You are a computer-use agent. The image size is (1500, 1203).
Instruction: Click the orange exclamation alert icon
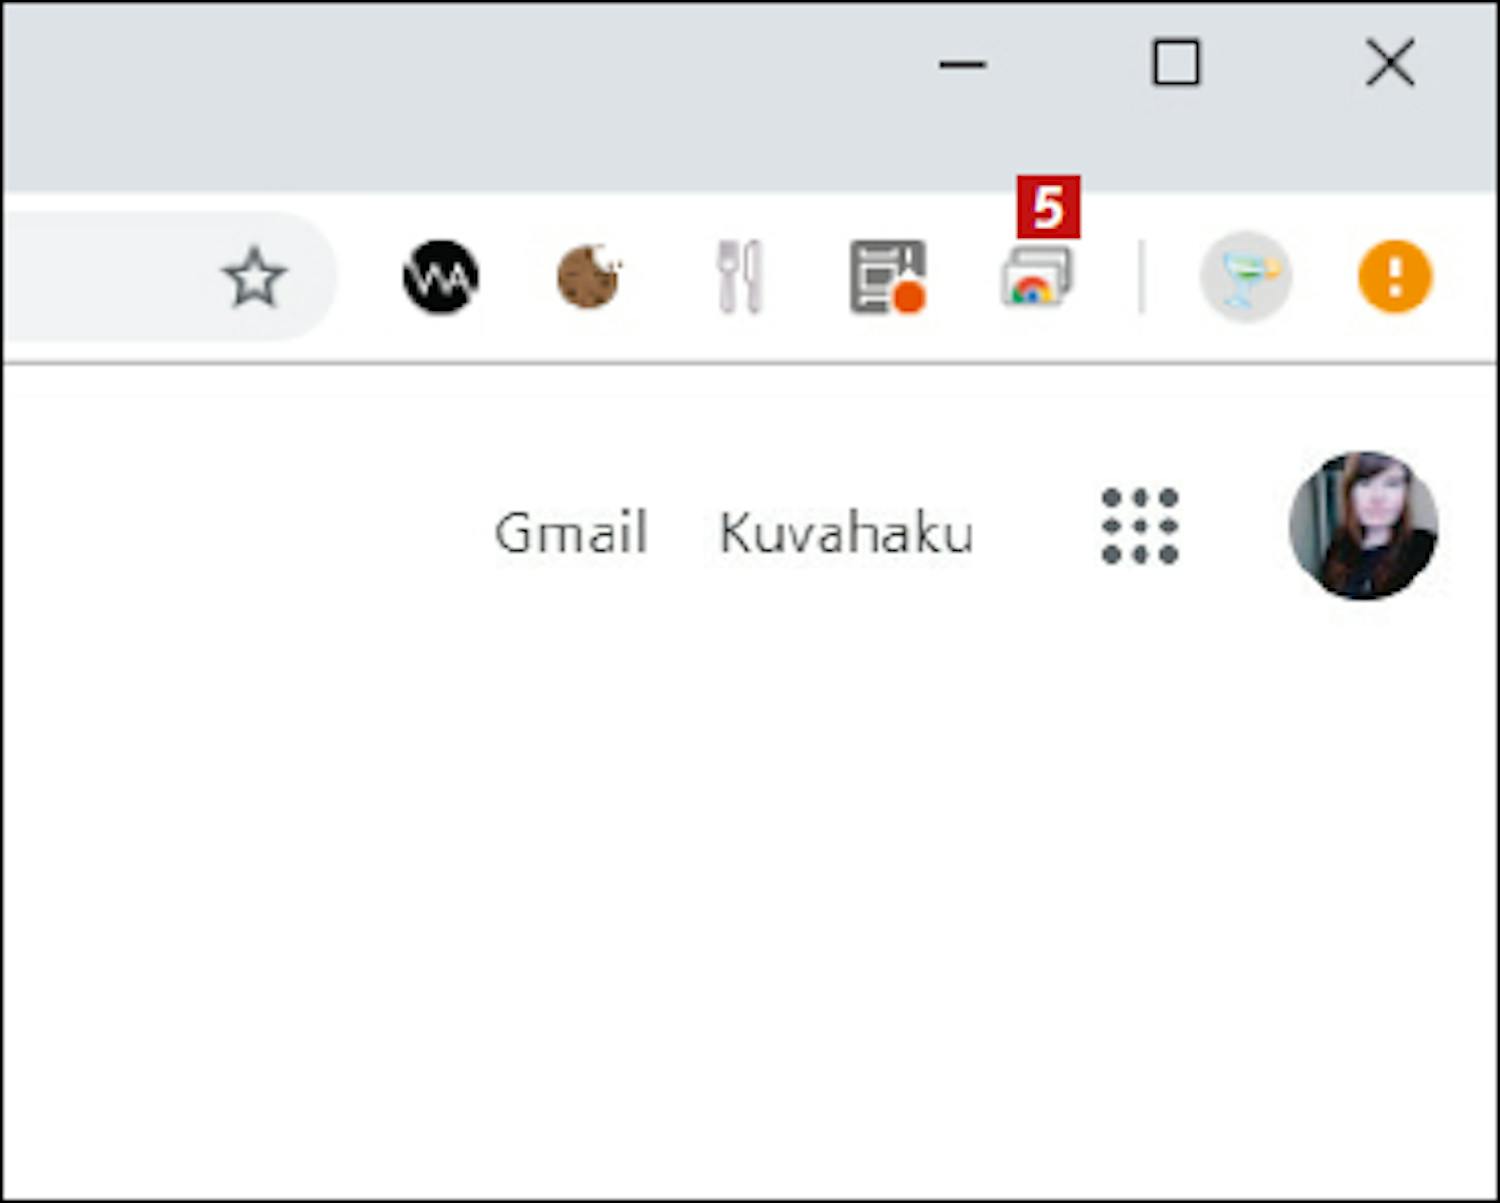(x=1395, y=277)
